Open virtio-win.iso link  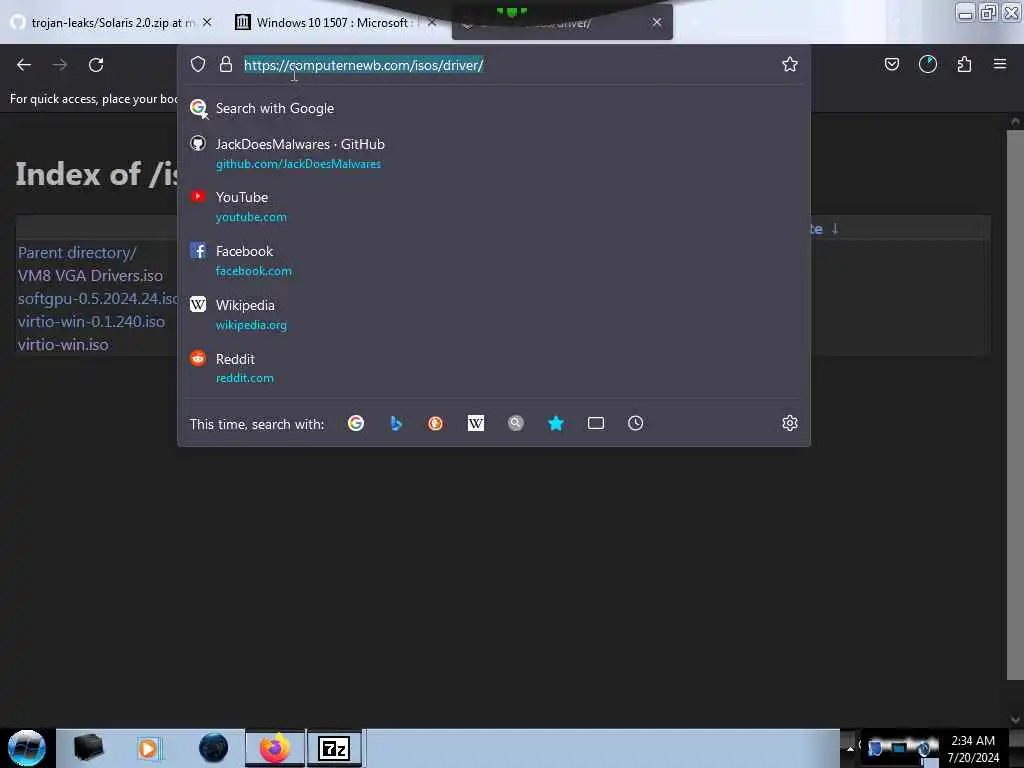pos(63,344)
